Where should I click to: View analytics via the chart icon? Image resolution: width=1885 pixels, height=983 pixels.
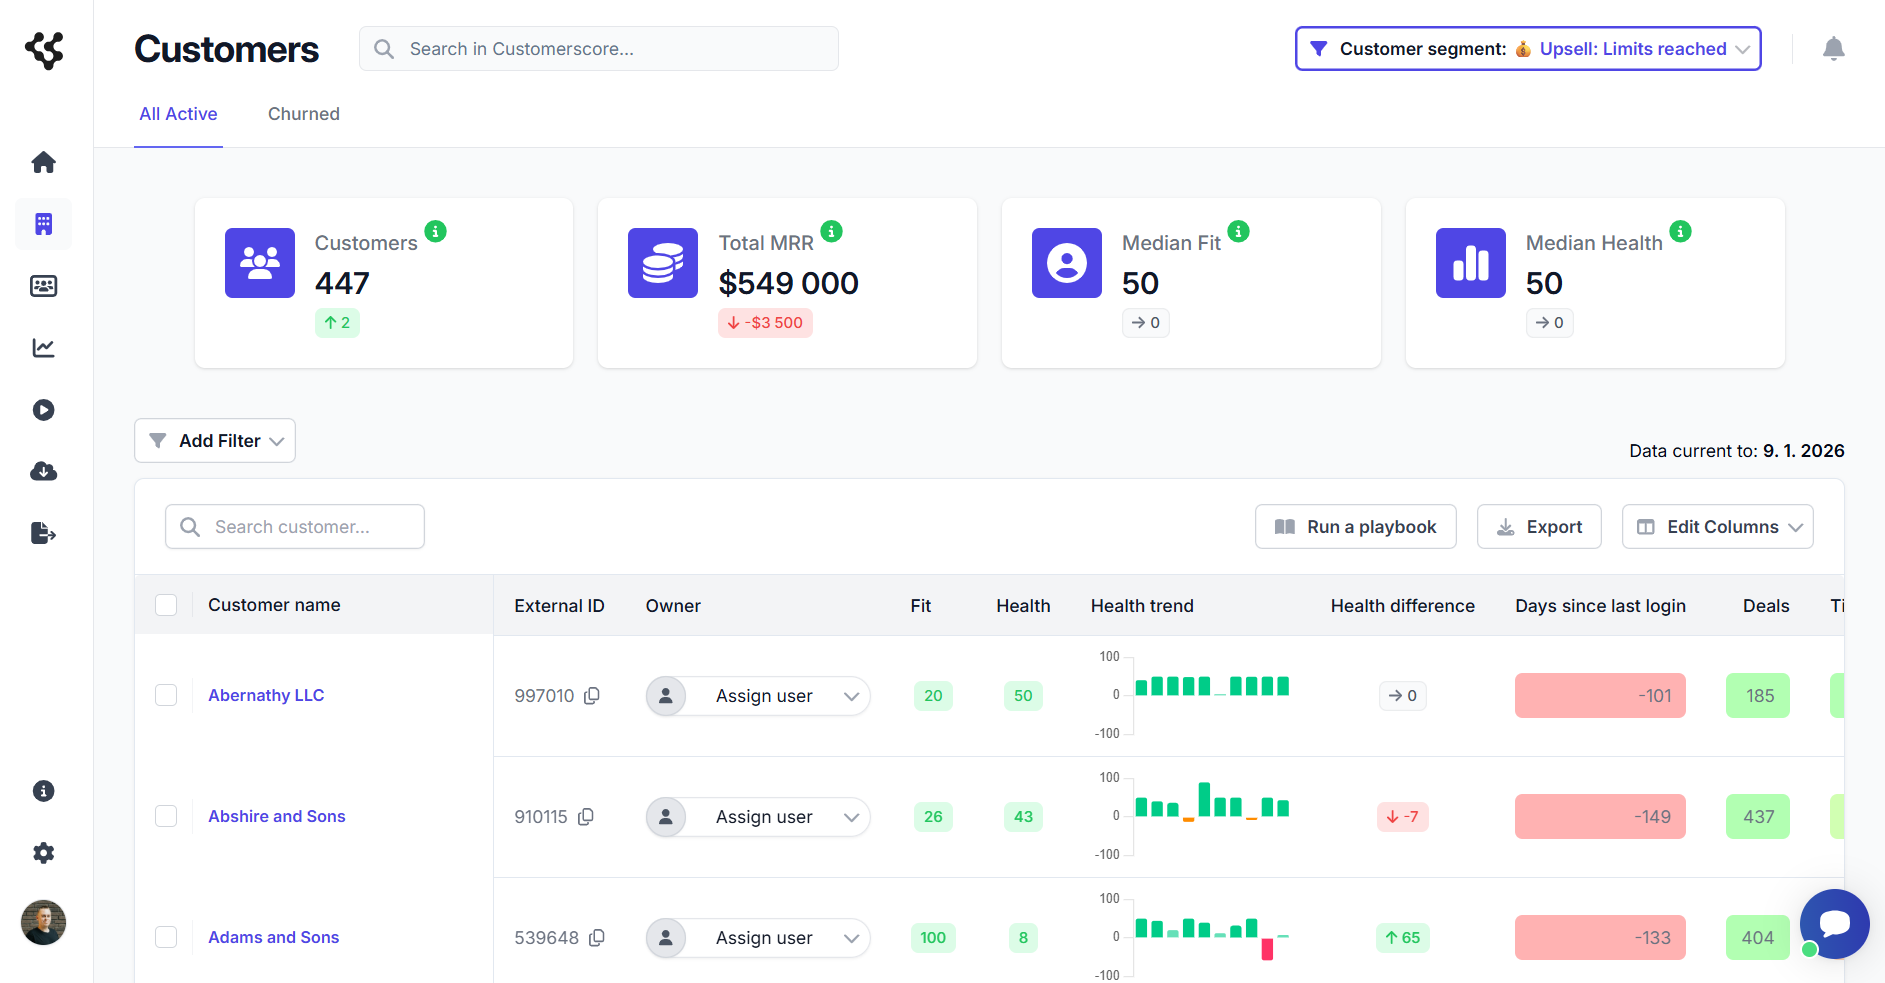pyautogui.click(x=43, y=348)
